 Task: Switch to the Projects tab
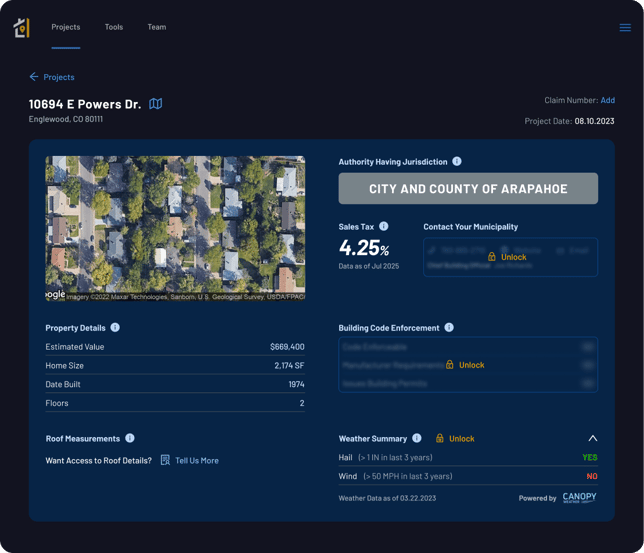(x=66, y=27)
